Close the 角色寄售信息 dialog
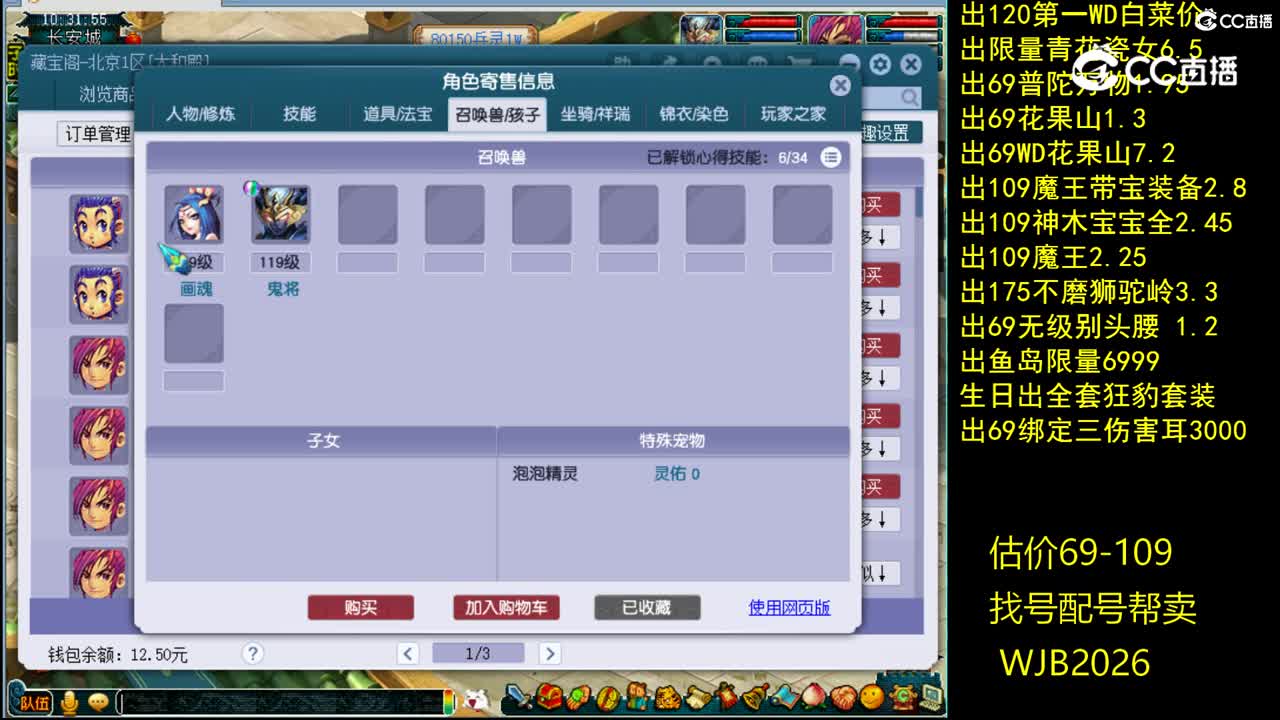 point(841,85)
